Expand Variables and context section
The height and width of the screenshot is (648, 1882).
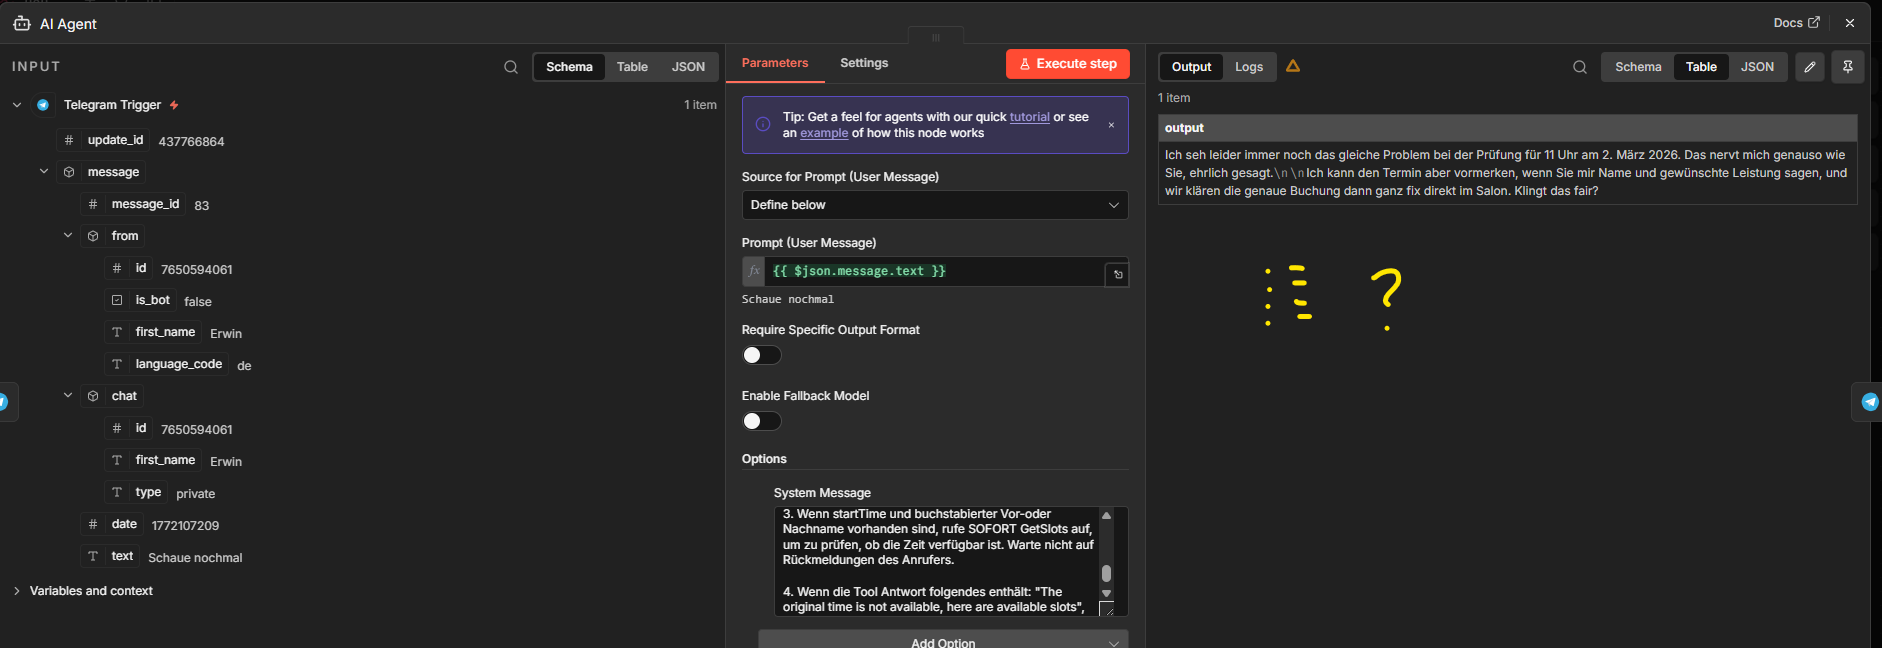click(x=17, y=591)
